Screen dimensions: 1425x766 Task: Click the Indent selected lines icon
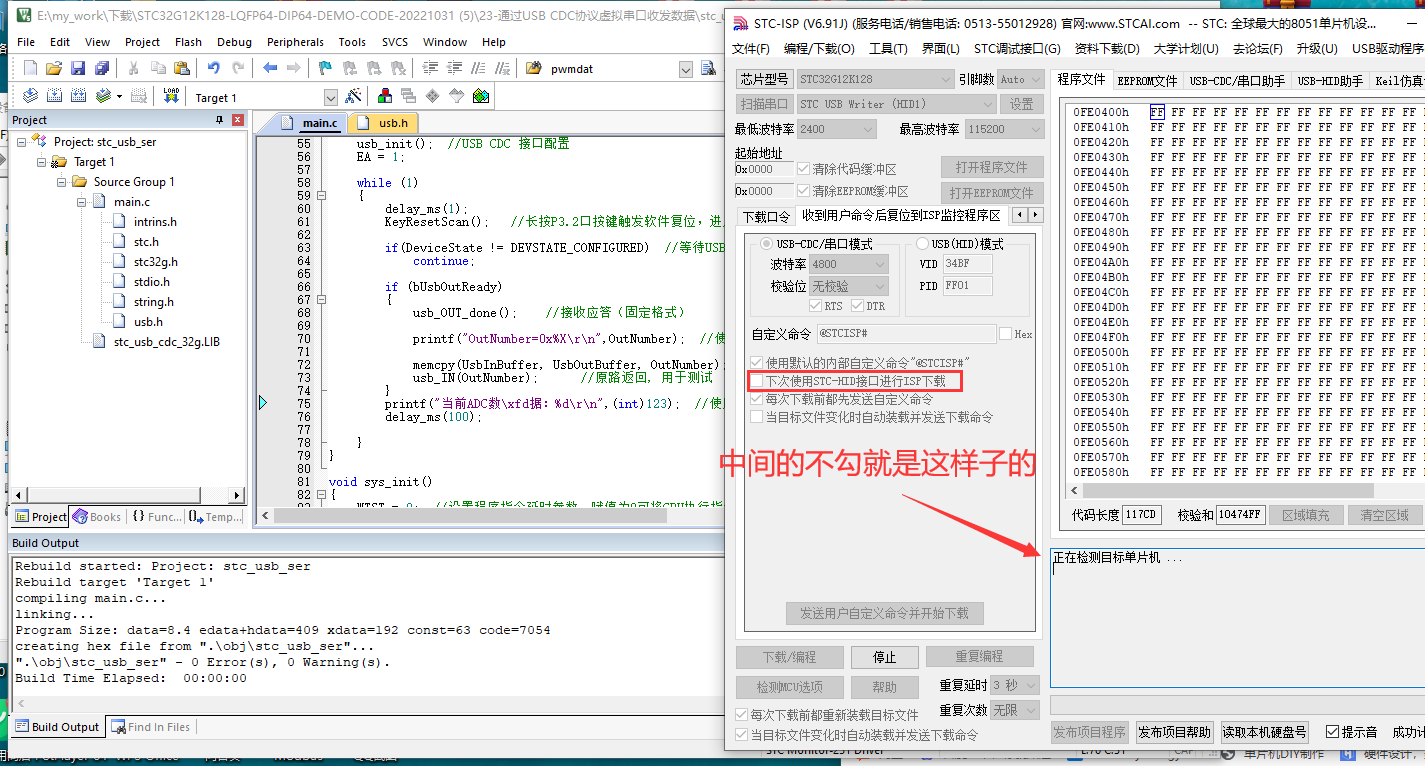pos(431,68)
